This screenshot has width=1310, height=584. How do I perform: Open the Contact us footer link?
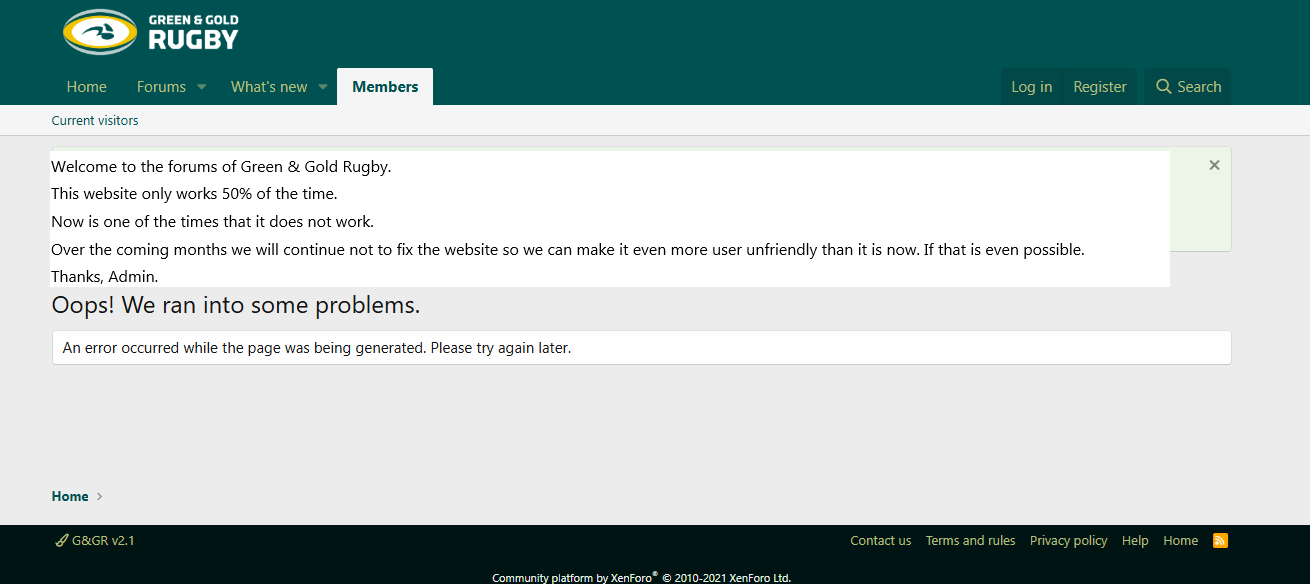880,541
